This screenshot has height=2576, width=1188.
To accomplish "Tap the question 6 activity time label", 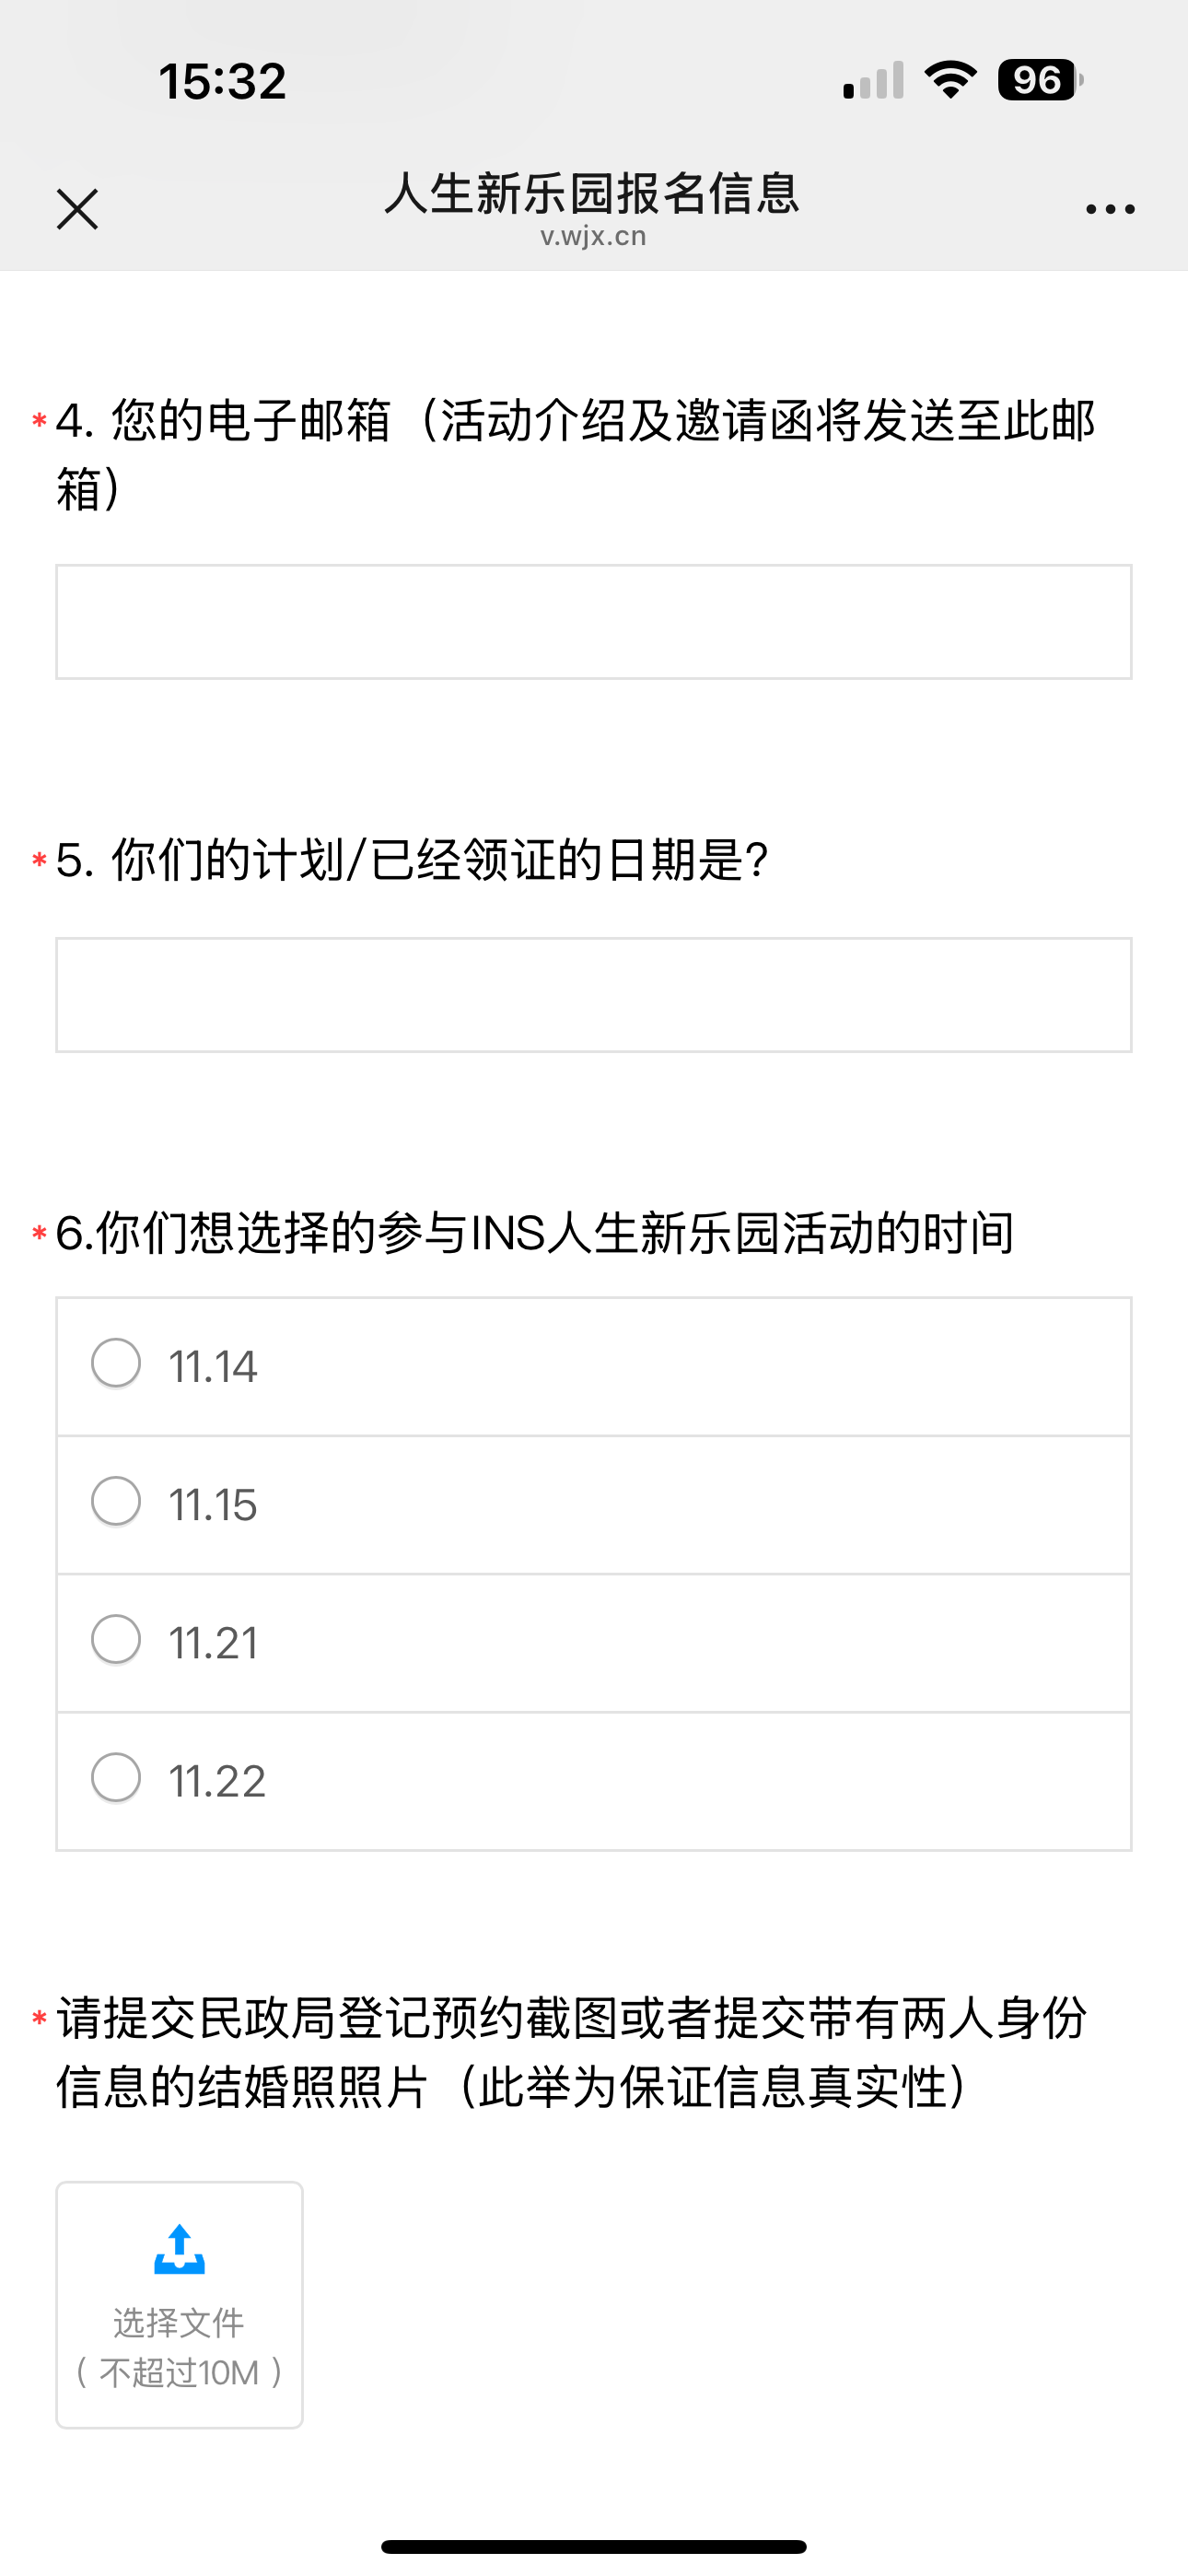I will pyautogui.click(x=535, y=1233).
